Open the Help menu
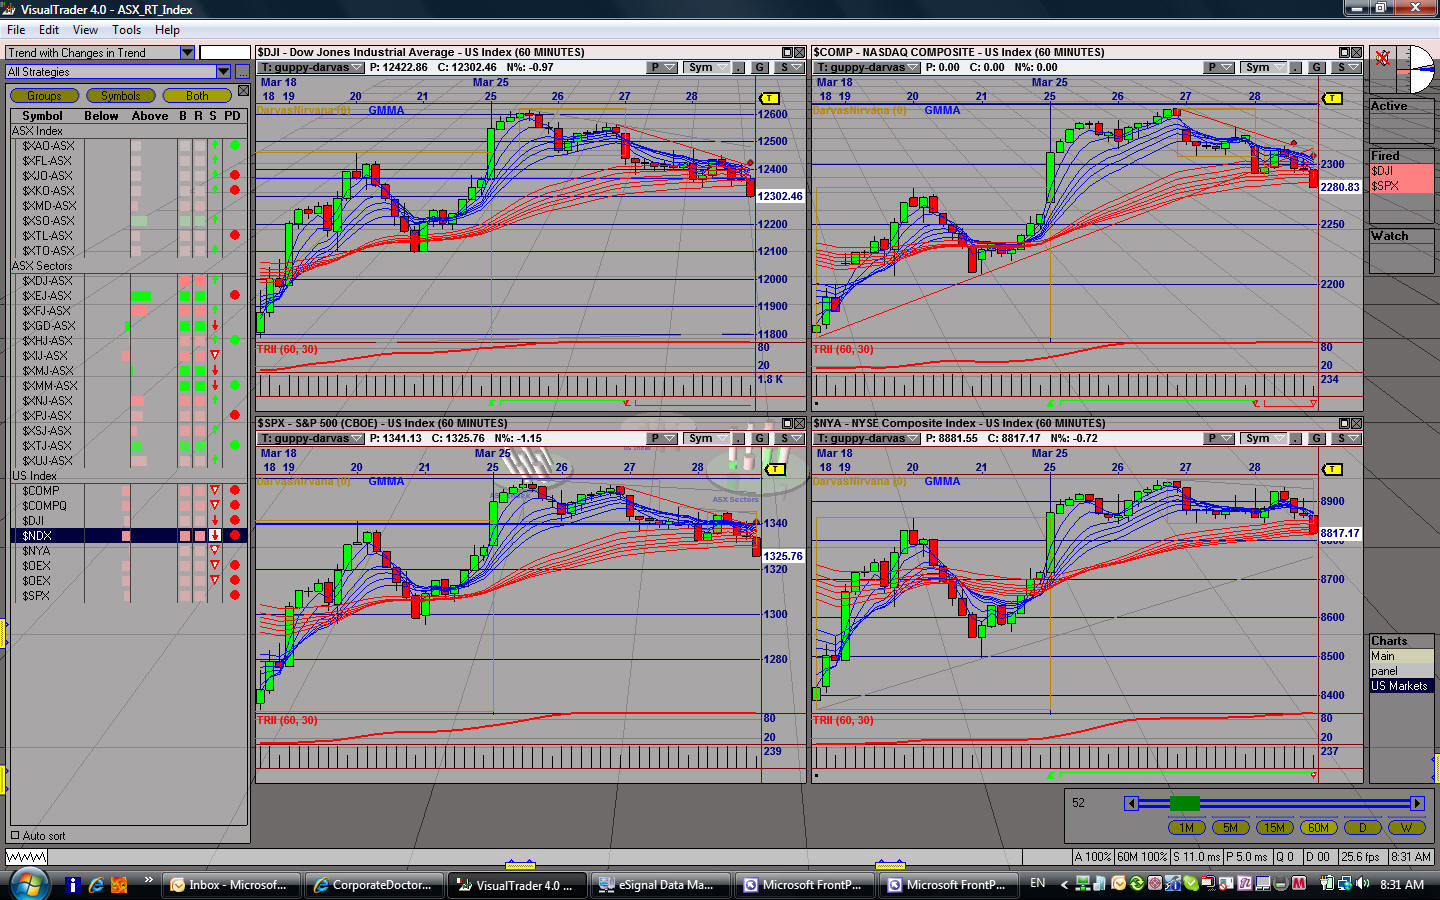The height and width of the screenshot is (900, 1440). (167, 30)
